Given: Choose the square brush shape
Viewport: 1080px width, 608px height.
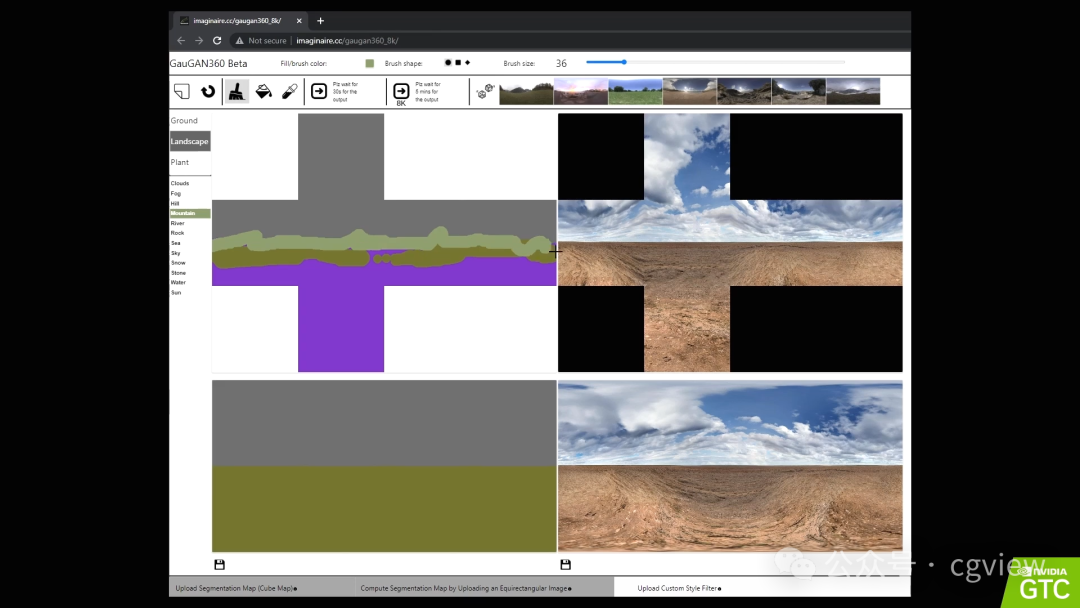Looking at the screenshot, I should tap(458, 63).
